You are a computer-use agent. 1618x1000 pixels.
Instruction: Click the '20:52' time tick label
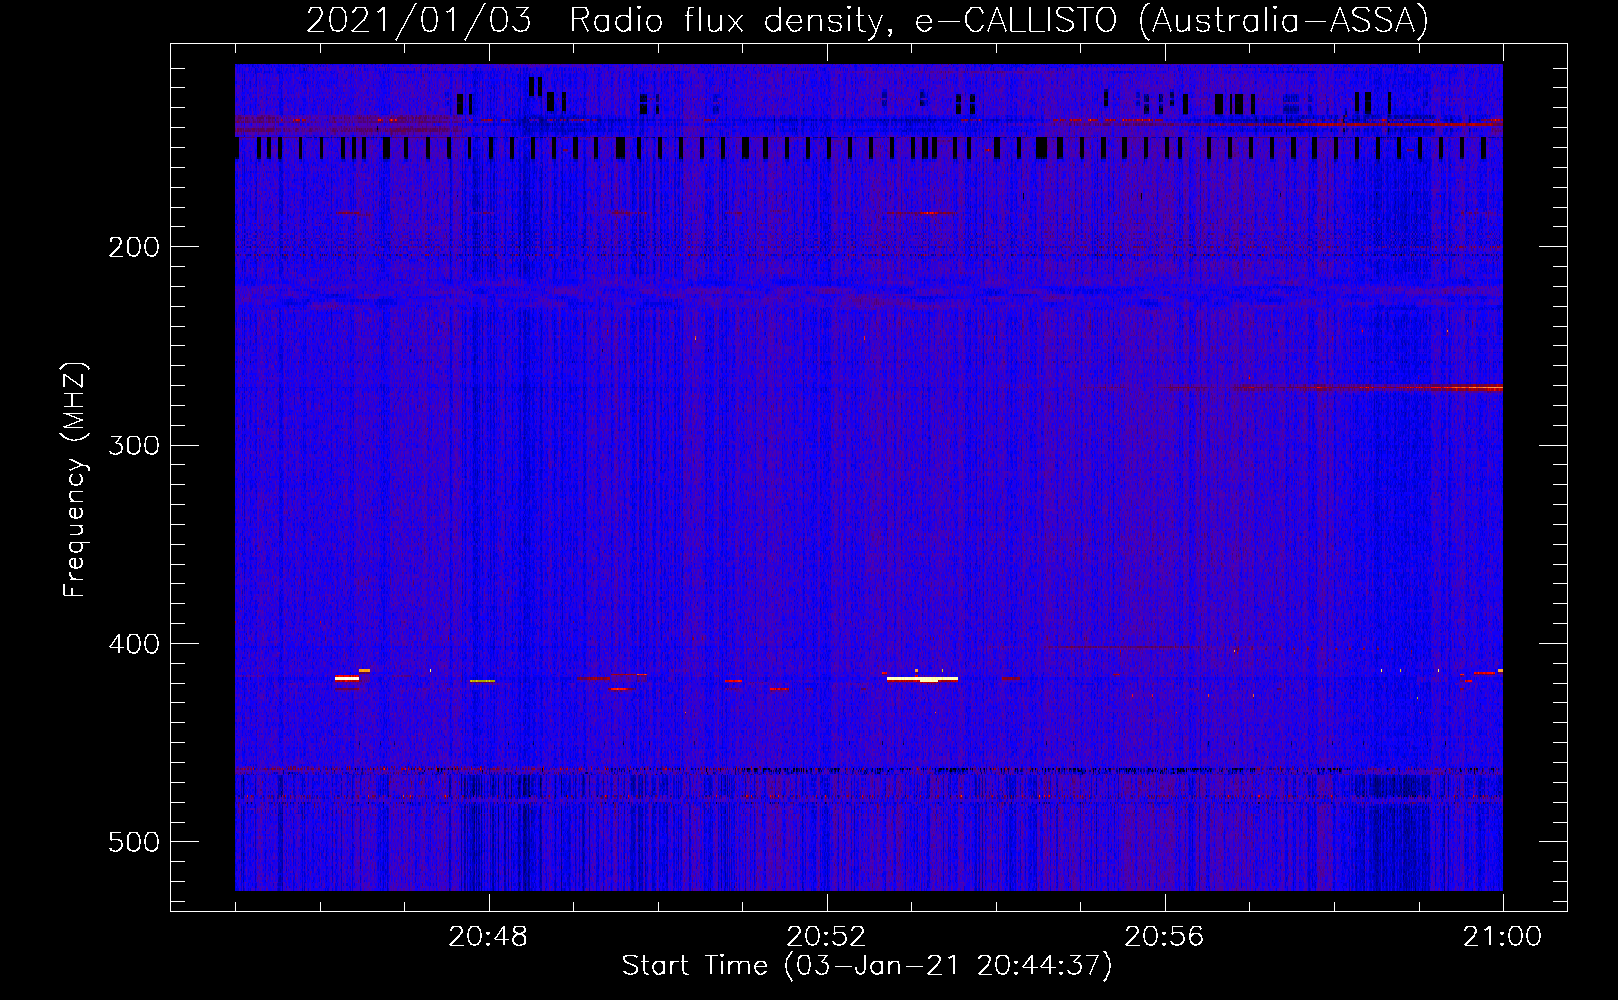[826, 937]
